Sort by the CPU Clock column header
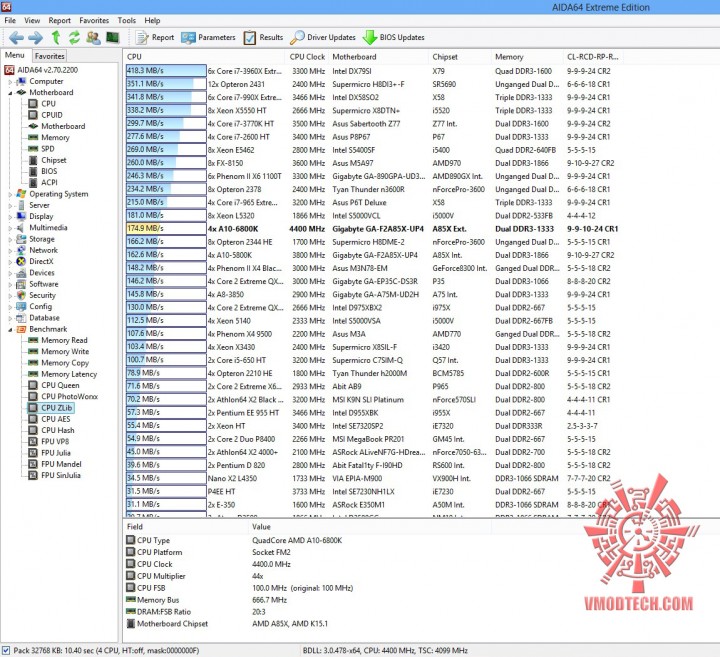This screenshot has width=720, height=657. 307,56
